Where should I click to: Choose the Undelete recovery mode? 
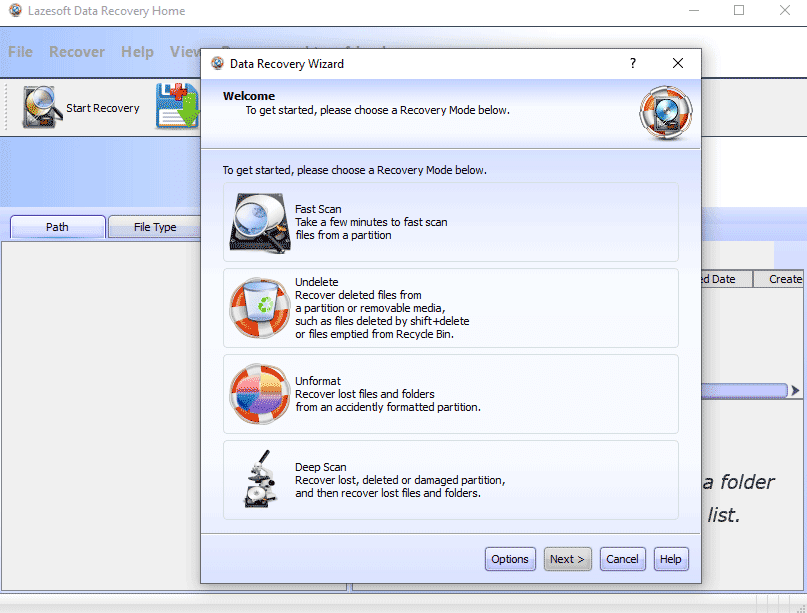pyautogui.click(x=451, y=308)
